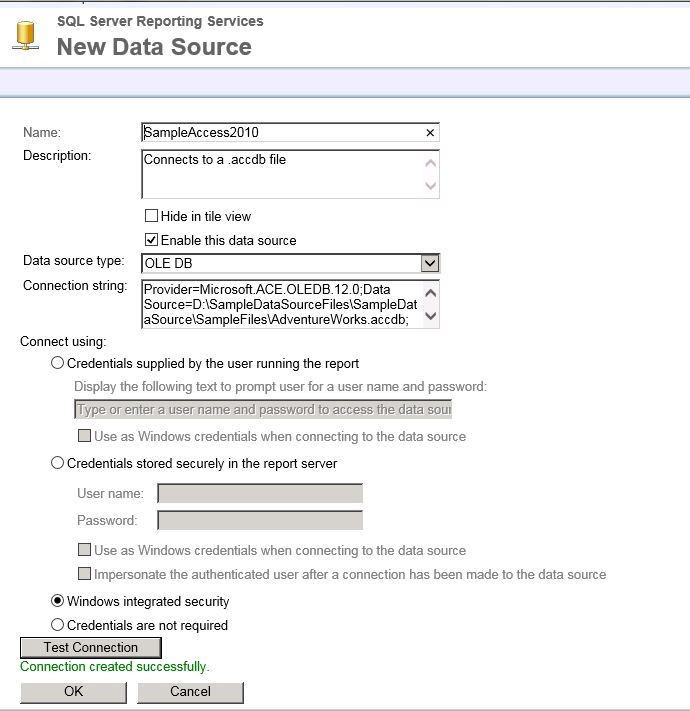690x711 pixels.
Task: Click inside the Description text area
Action: (280, 174)
